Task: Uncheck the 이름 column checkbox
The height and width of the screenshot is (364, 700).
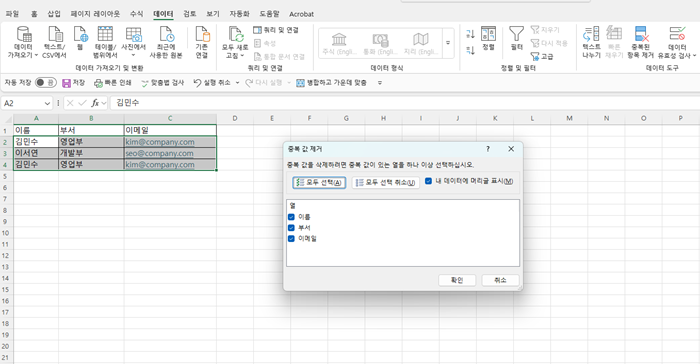Action: point(292,217)
